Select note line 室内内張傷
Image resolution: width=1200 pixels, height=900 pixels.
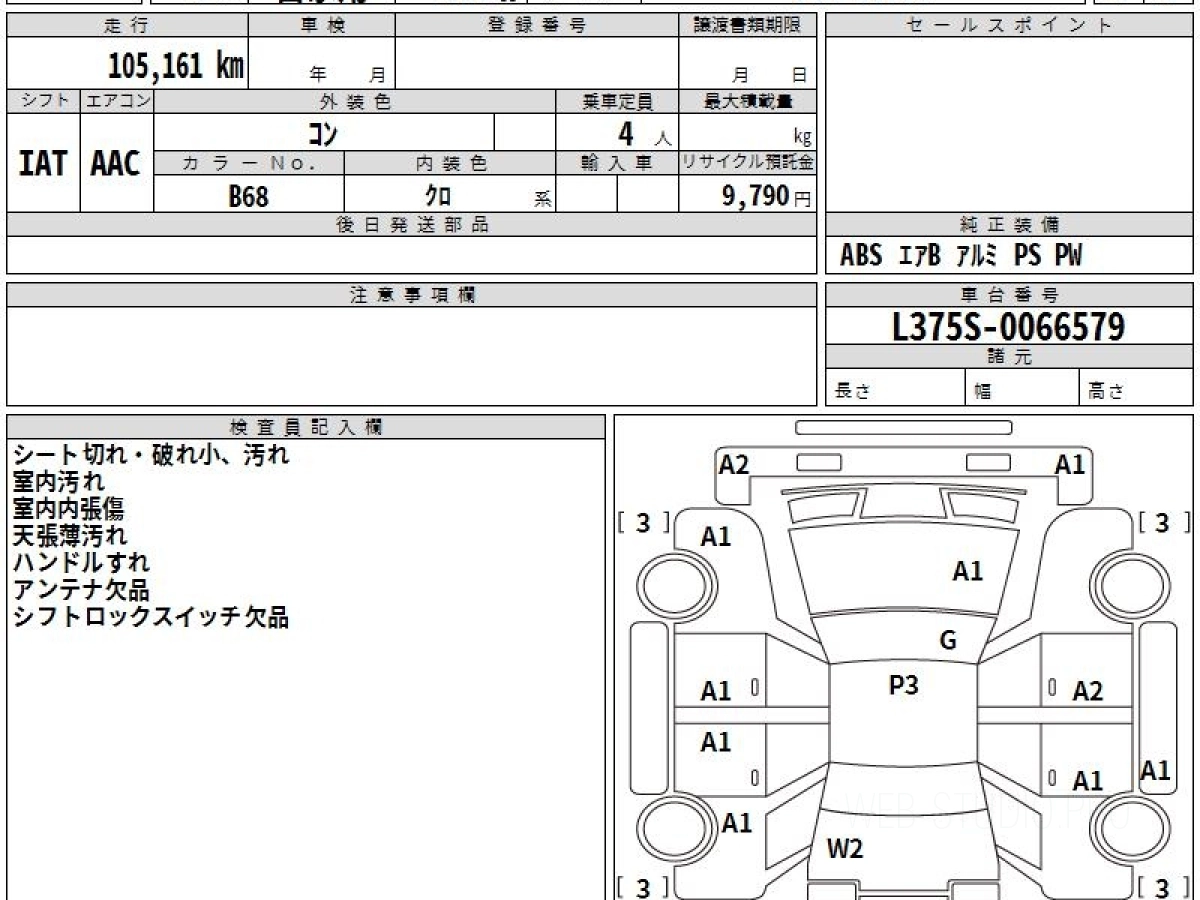pos(68,509)
